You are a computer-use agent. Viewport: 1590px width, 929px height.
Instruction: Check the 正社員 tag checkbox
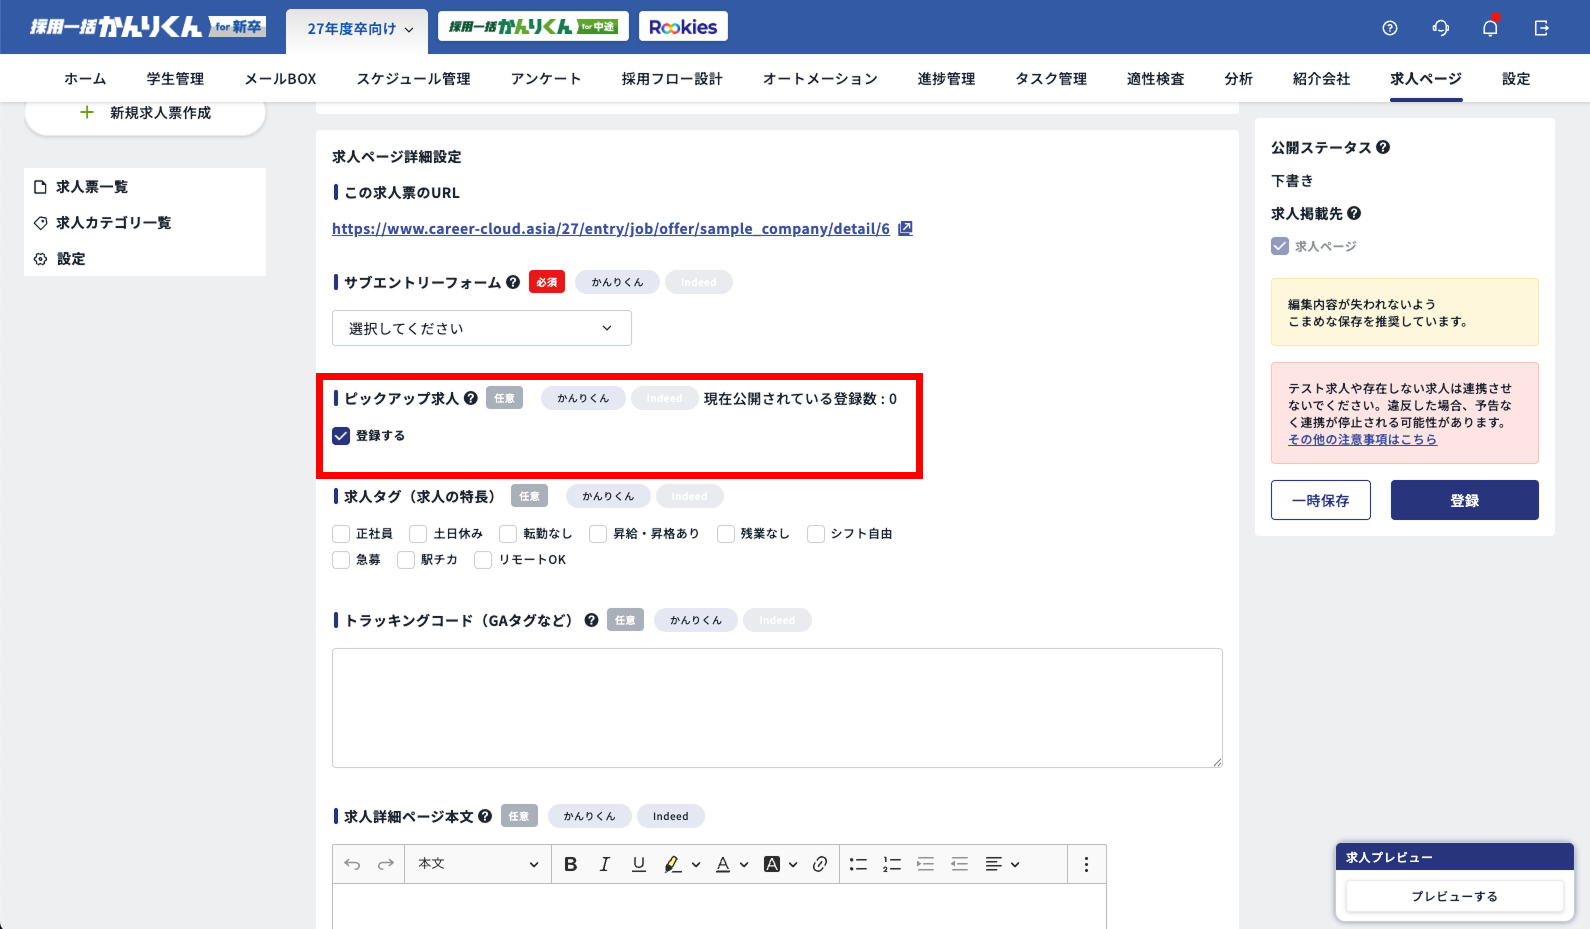pos(341,534)
